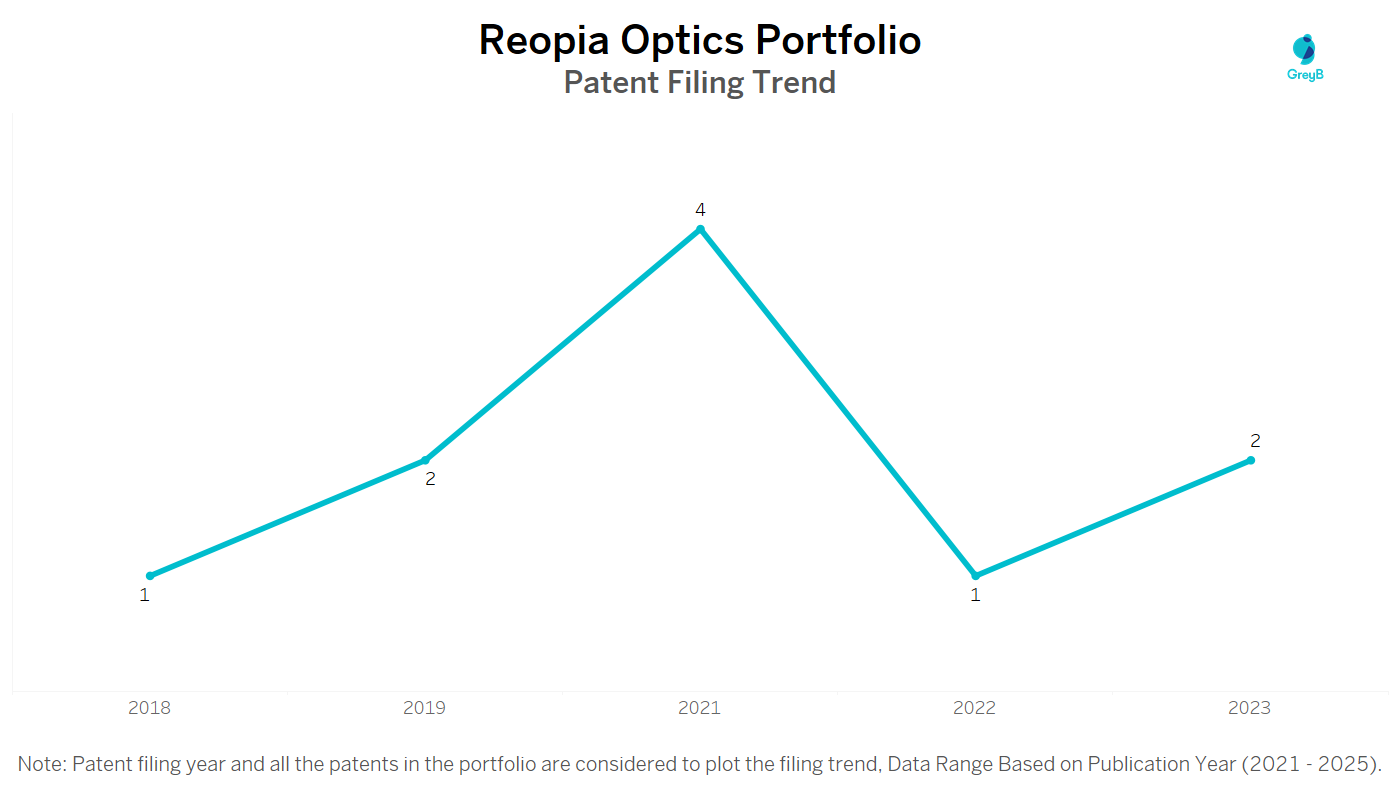Click the 2023 x-axis label

(x=1250, y=708)
